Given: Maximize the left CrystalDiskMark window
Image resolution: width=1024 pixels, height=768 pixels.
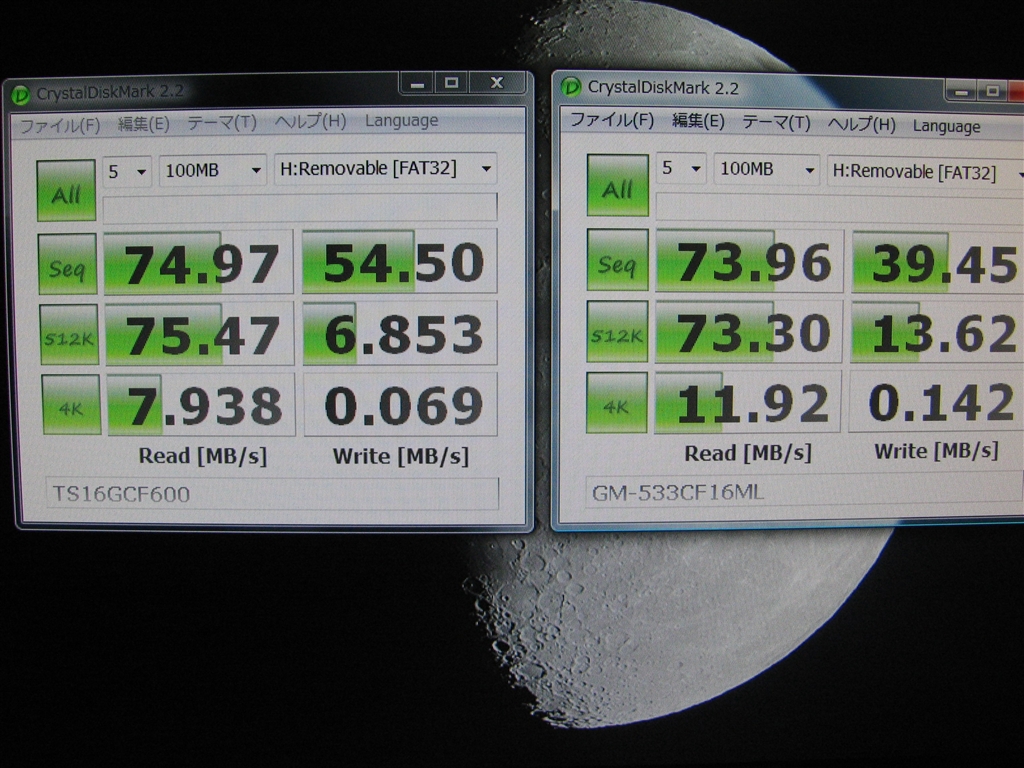Looking at the screenshot, I should tap(452, 83).
